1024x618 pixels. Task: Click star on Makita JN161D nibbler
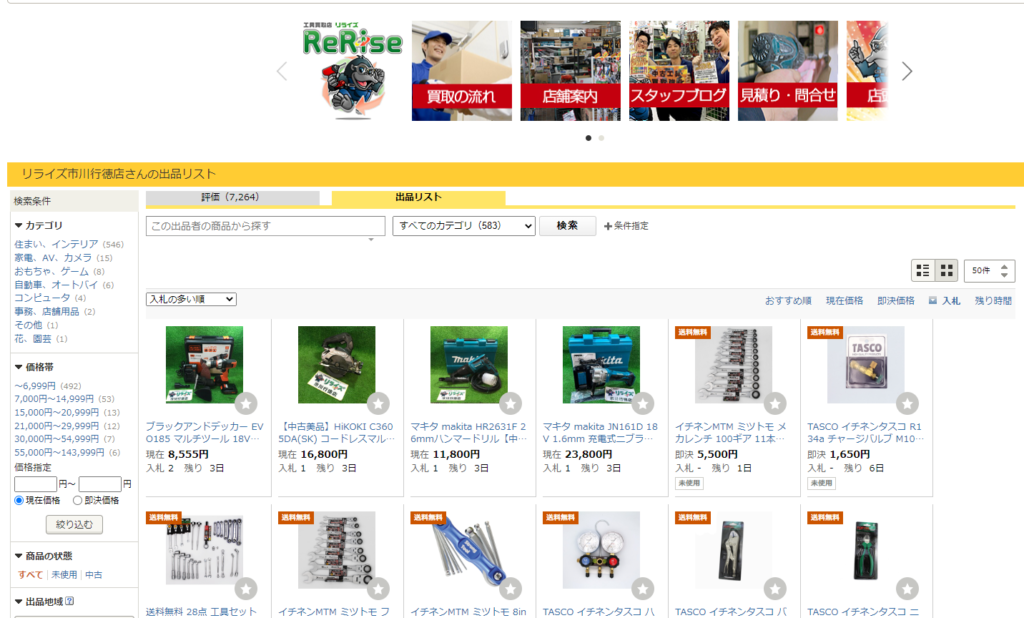(x=642, y=403)
